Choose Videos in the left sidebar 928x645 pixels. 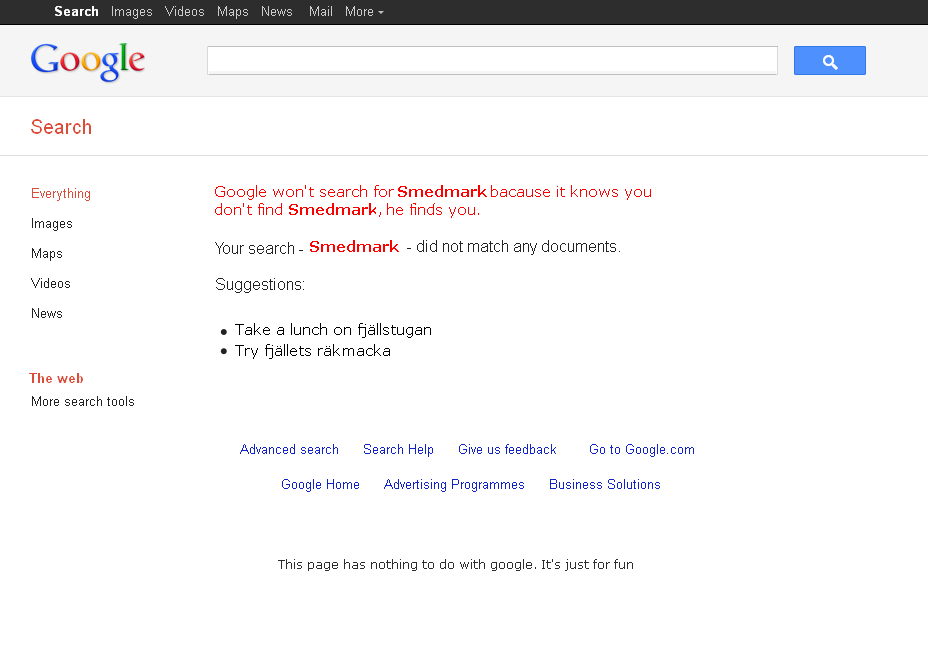(51, 283)
